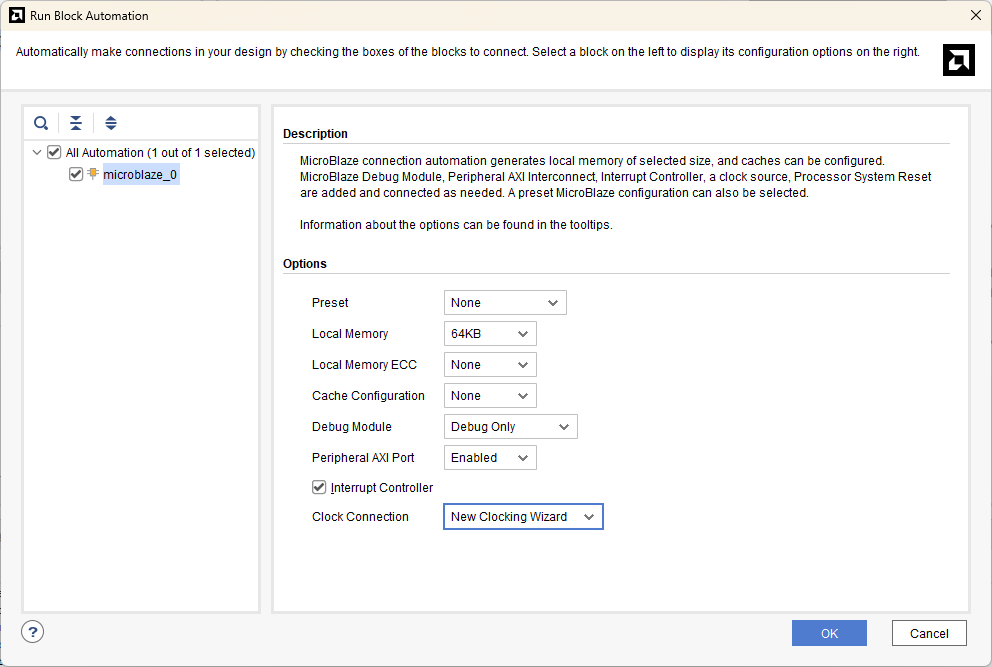992x667 pixels.
Task: Click the AMD logo icon
Action: (958, 60)
